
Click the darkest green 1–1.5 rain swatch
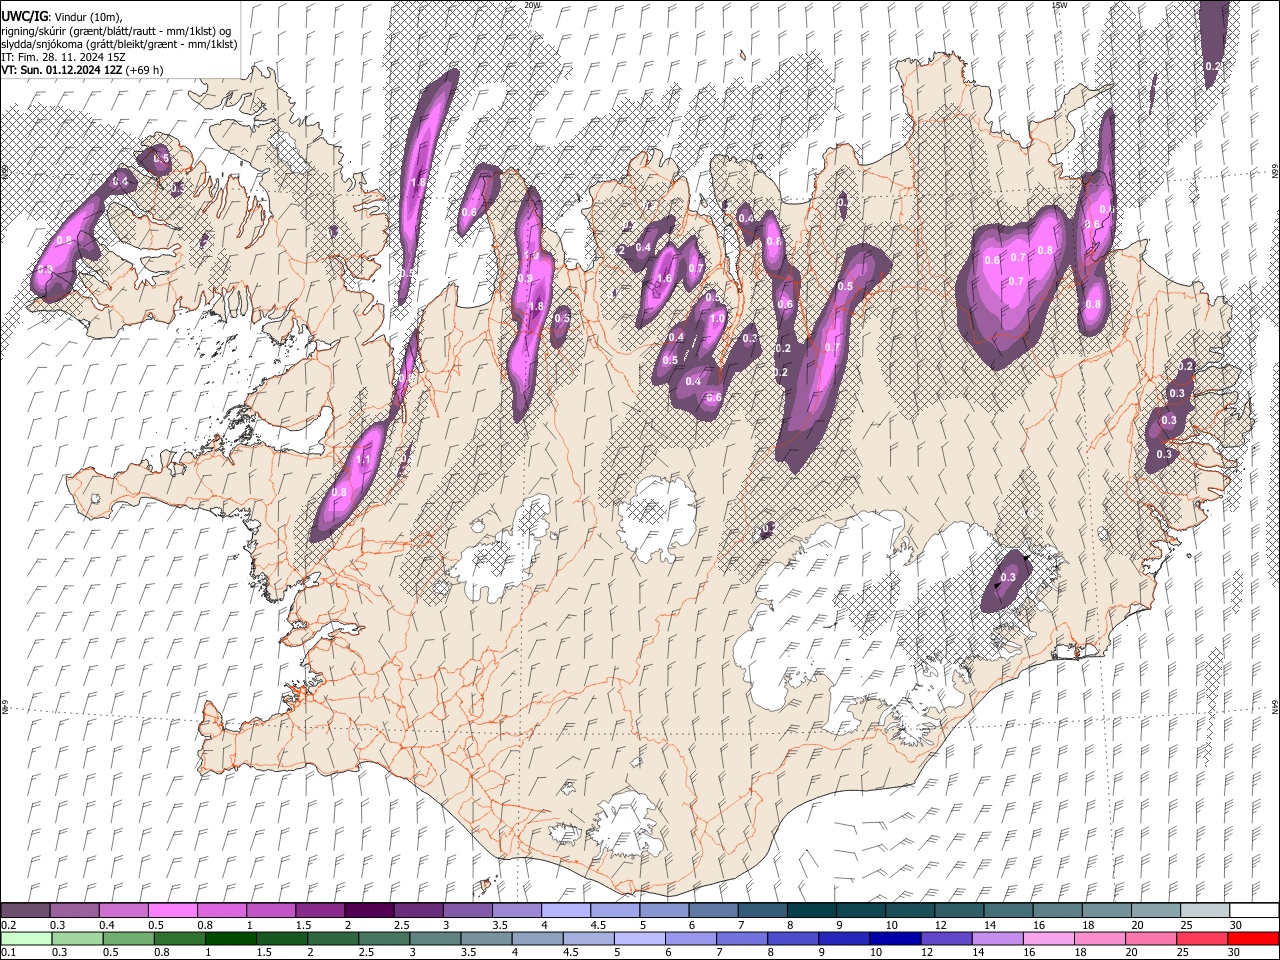point(232,938)
